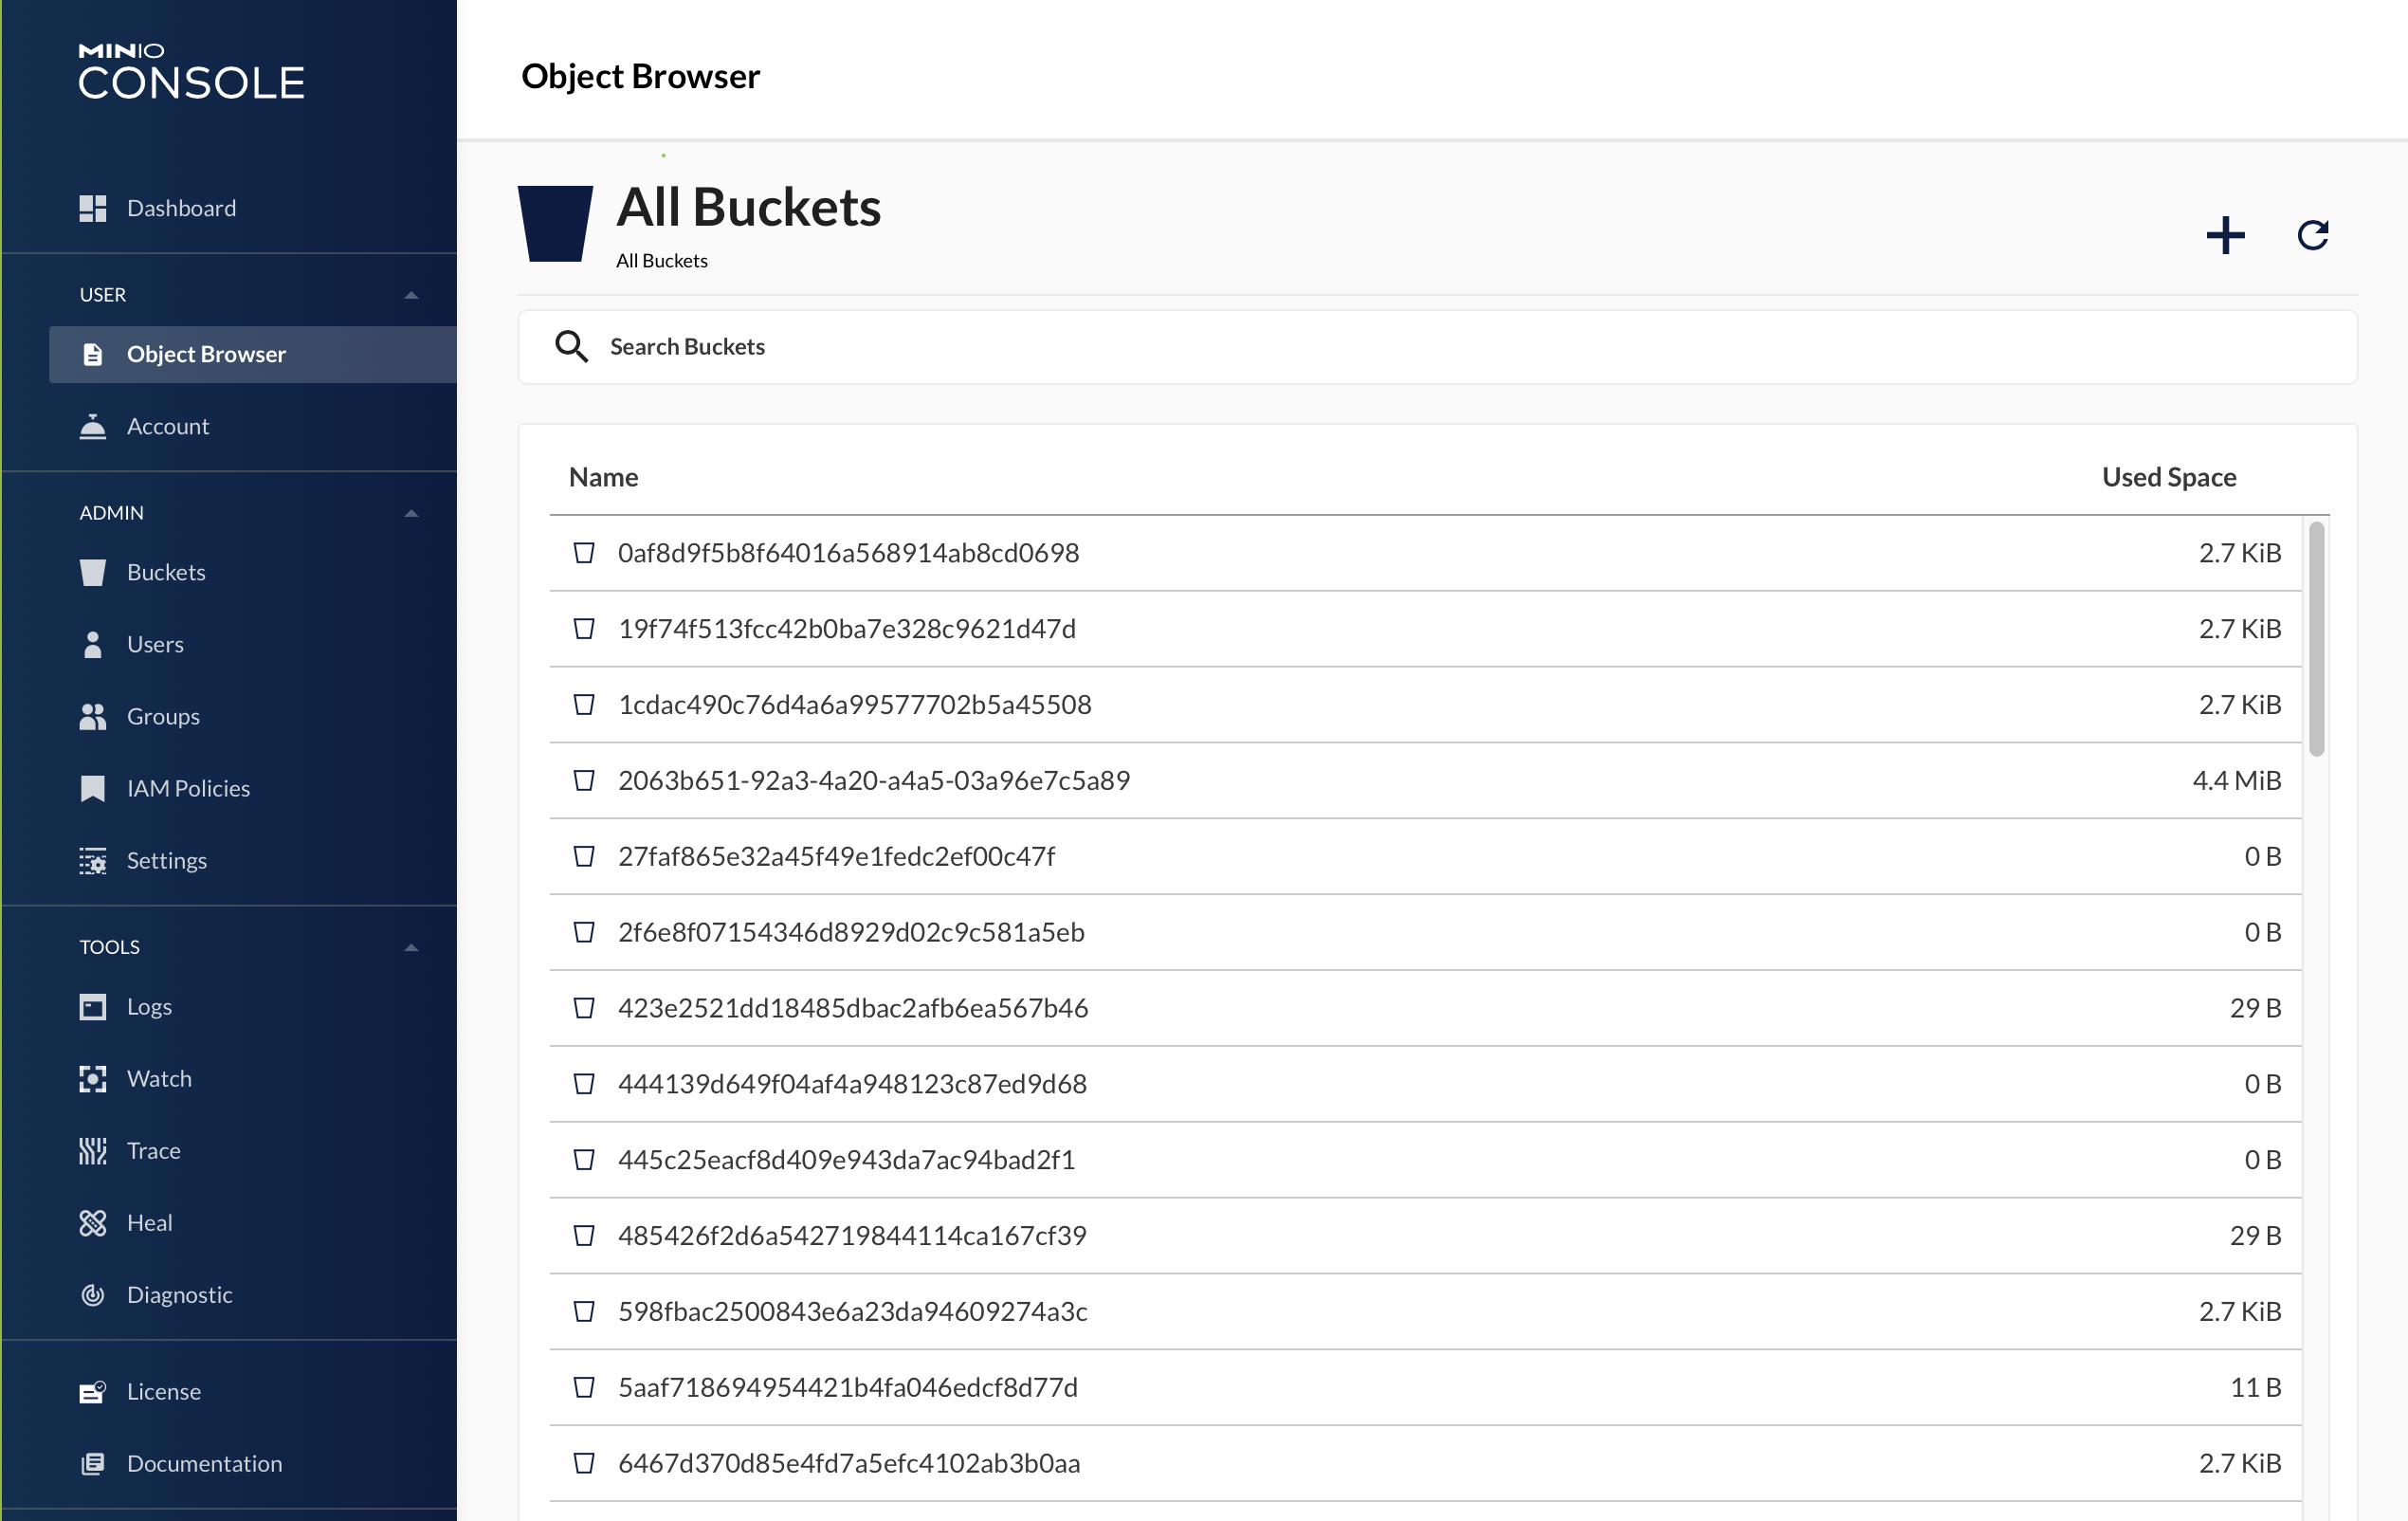This screenshot has height=1521, width=2408.
Task: Open bucket 6467d370d85e4fd7a5efc4102ab3b0aa
Action: coord(1425,1463)
